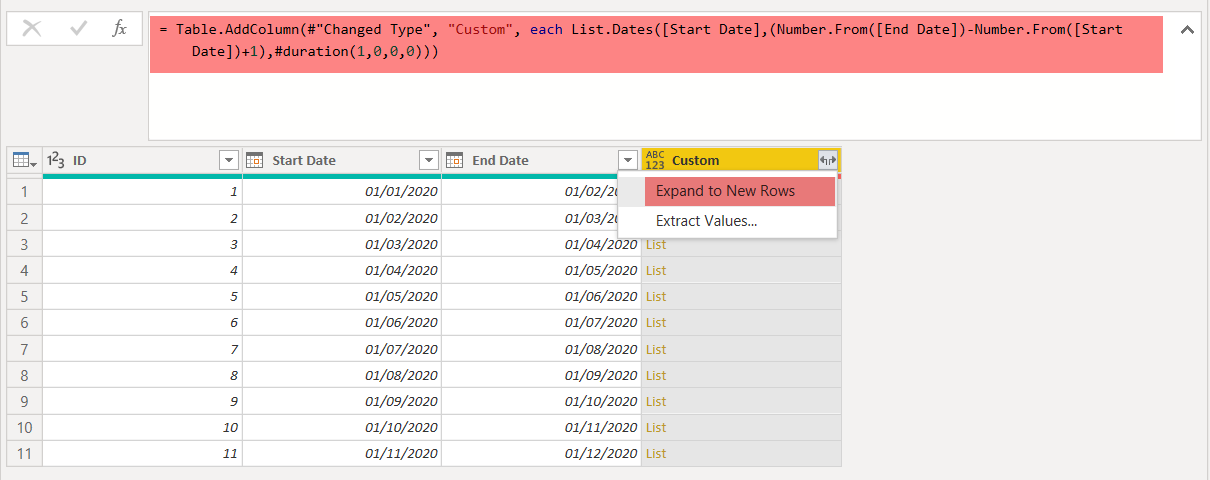Click Start Date cell 01/06/2020

pyautogui.click(x=342, y=322)
